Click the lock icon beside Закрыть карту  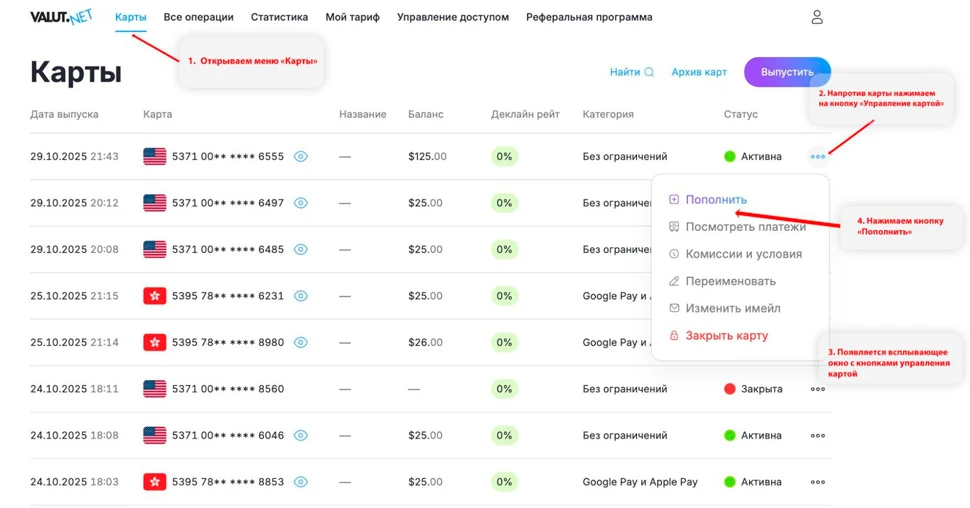pyautogui.click(x=674, y=335)
